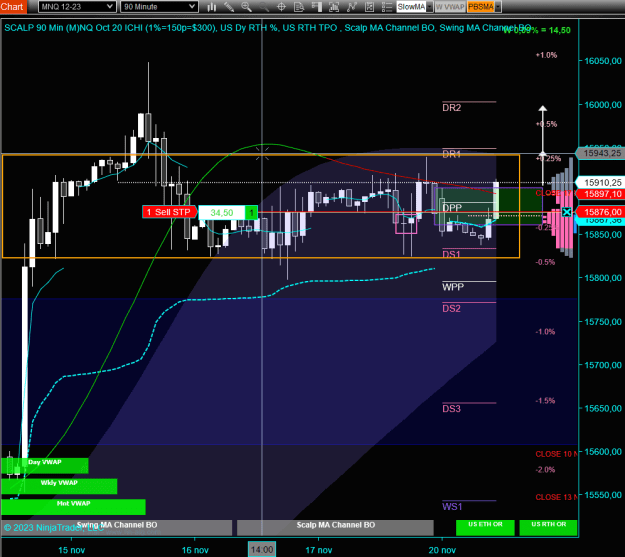
Task: Expand the SlowMA dropdown arrow
Action: pos(429,7)
